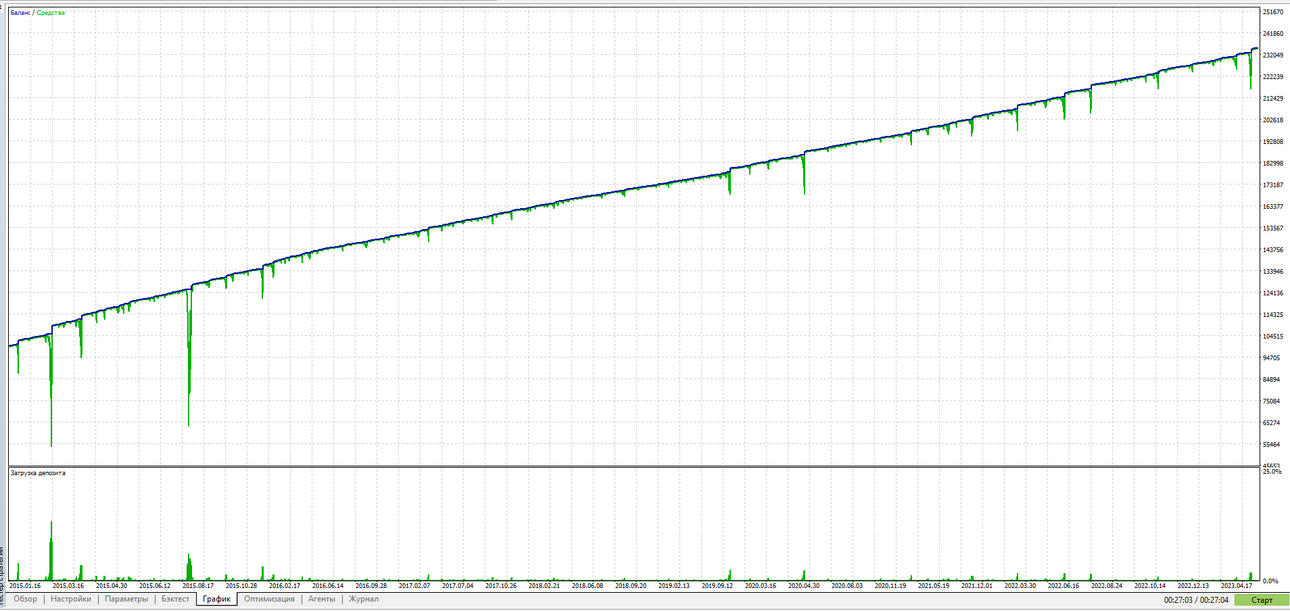
Task: Click the 2023.04.17 date label
Action: click(x=1237, y=586)
